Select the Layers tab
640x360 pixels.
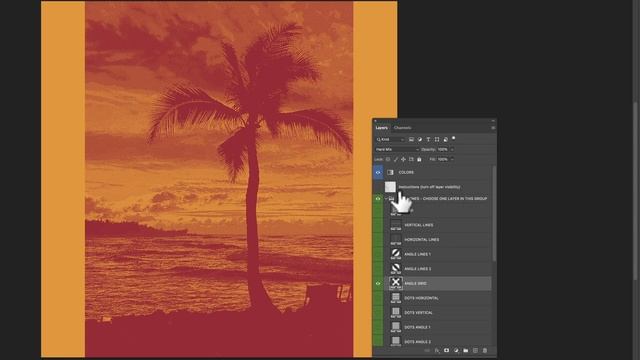[x=382, y=128]
